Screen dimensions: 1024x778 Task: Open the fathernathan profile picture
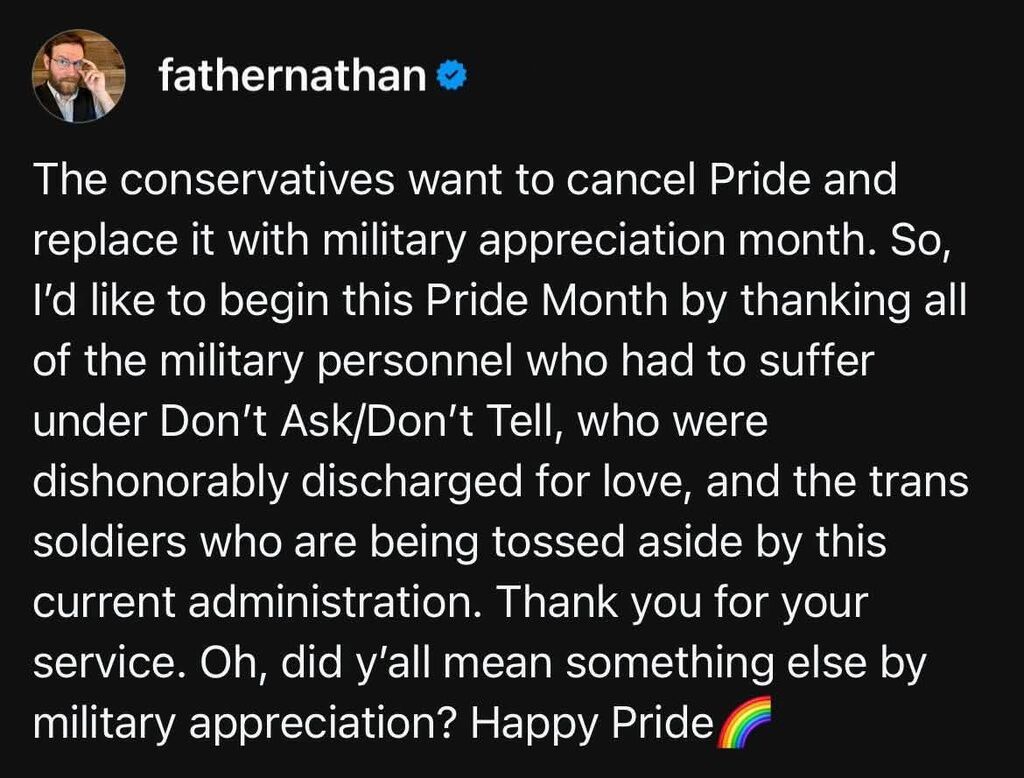(78, 76)
